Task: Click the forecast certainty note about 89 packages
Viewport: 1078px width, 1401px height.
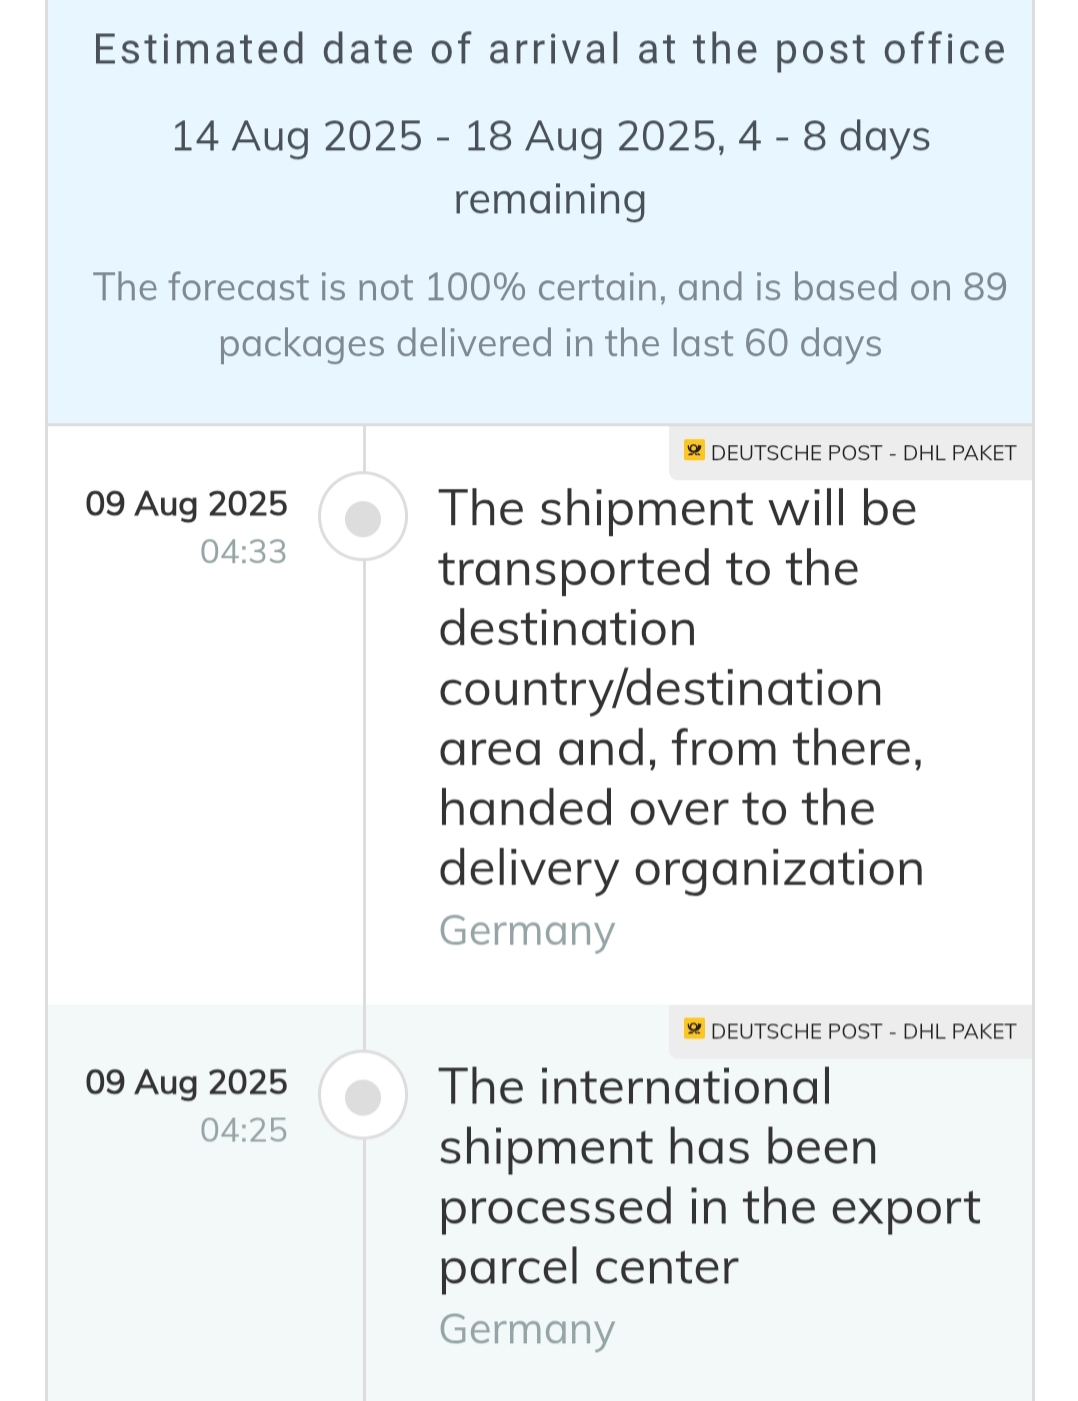Action: 550,315
